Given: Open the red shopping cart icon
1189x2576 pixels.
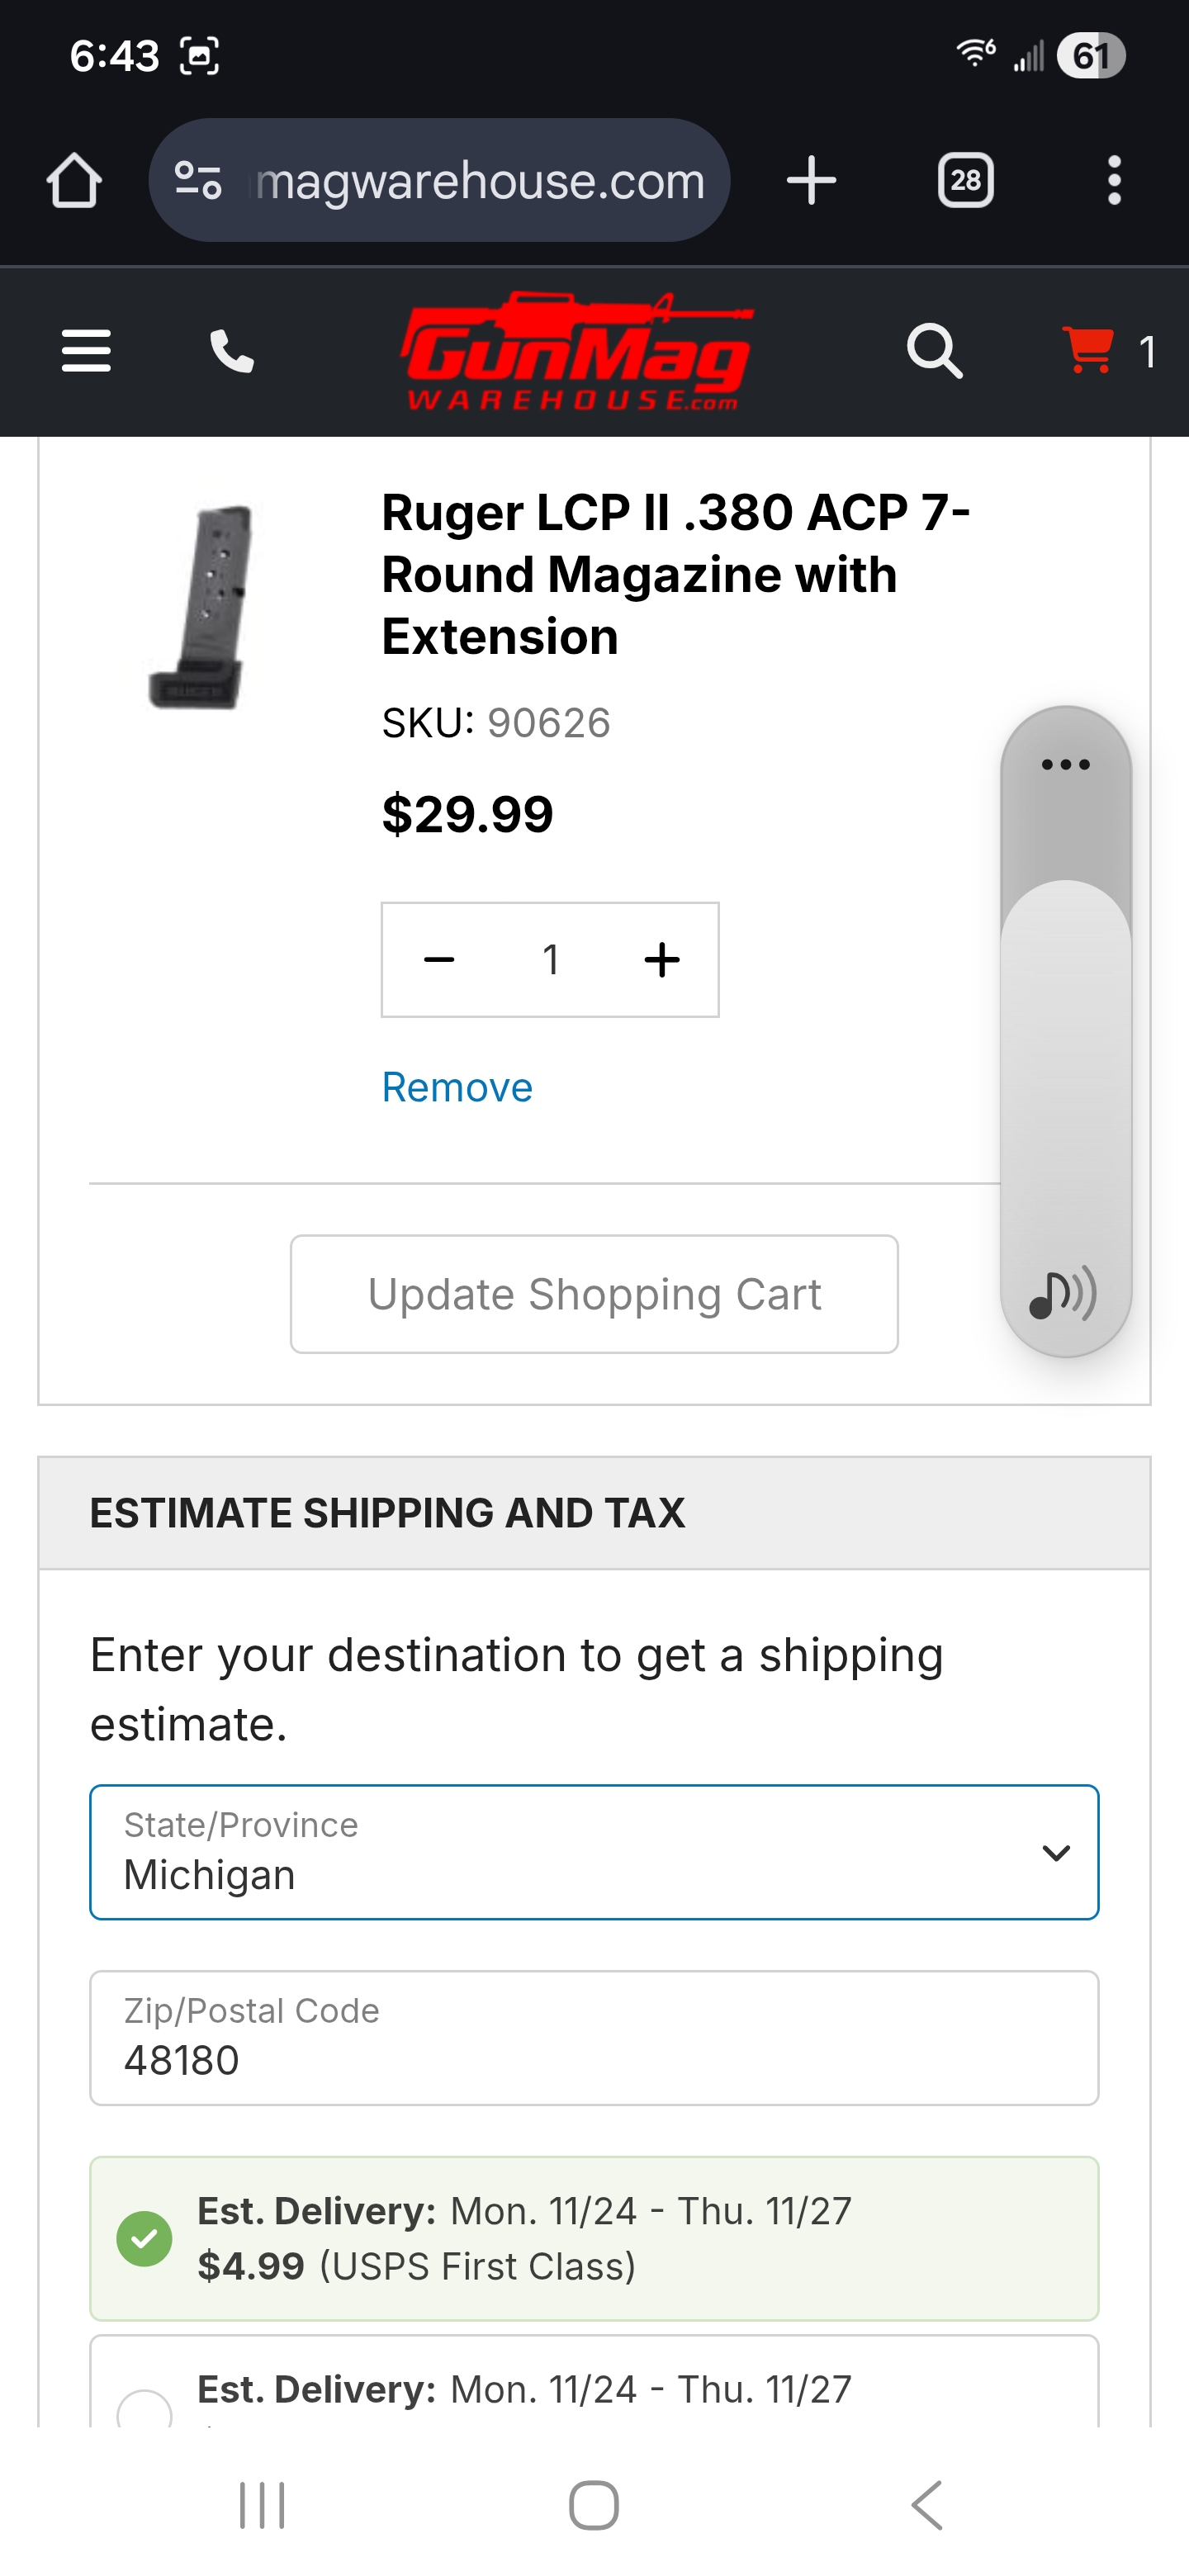Looking at the screenshot, I should (1088, 351).
